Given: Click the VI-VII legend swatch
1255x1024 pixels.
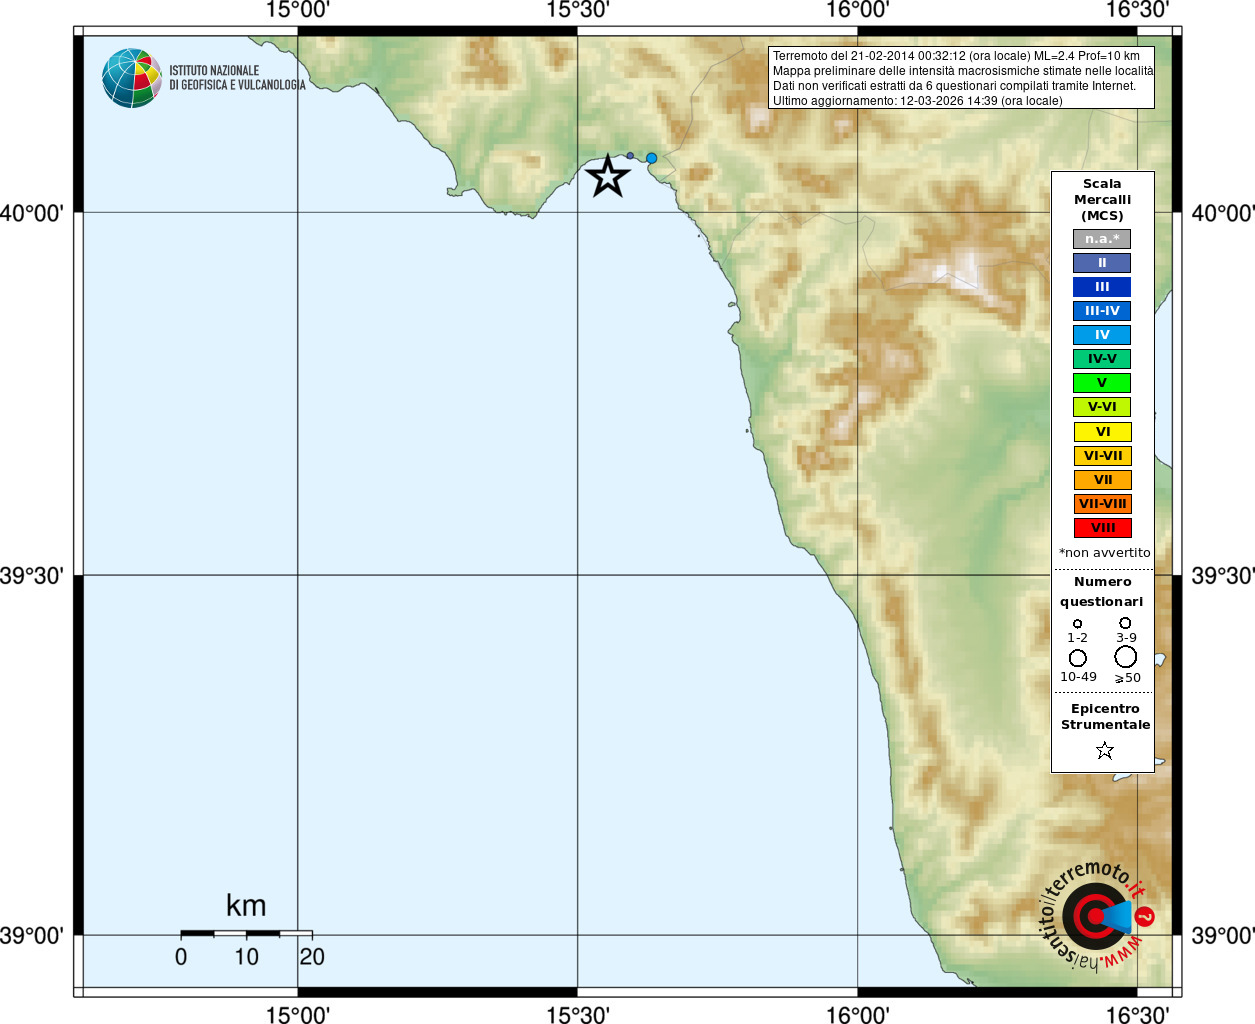Looking at the screenshot, I should [x=1103, y=456].
